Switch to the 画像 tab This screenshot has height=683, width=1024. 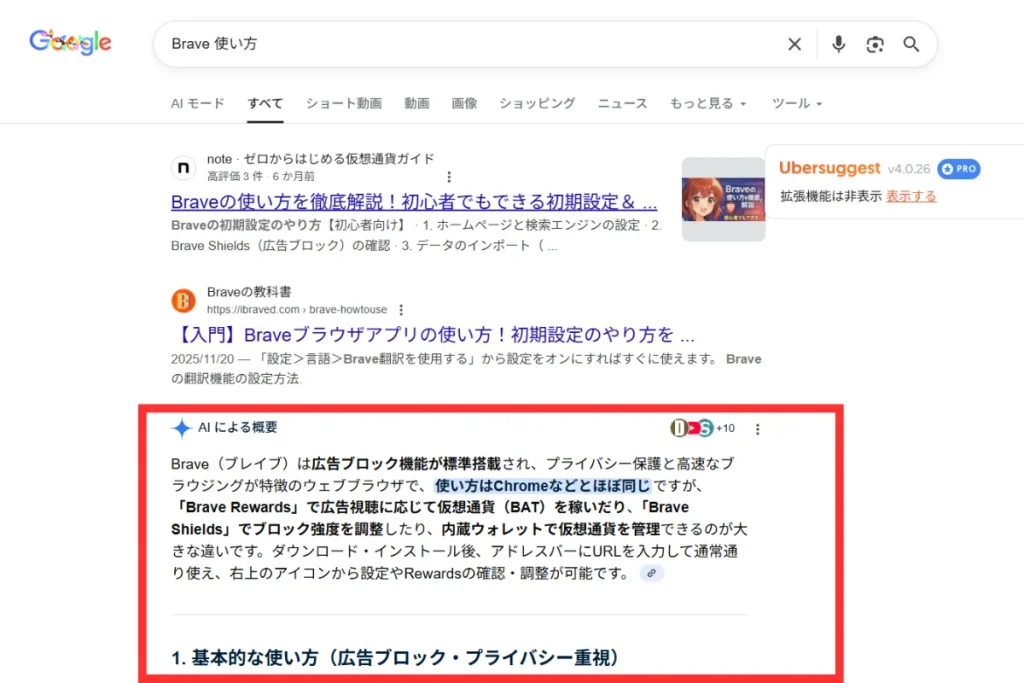pos(464,103)
